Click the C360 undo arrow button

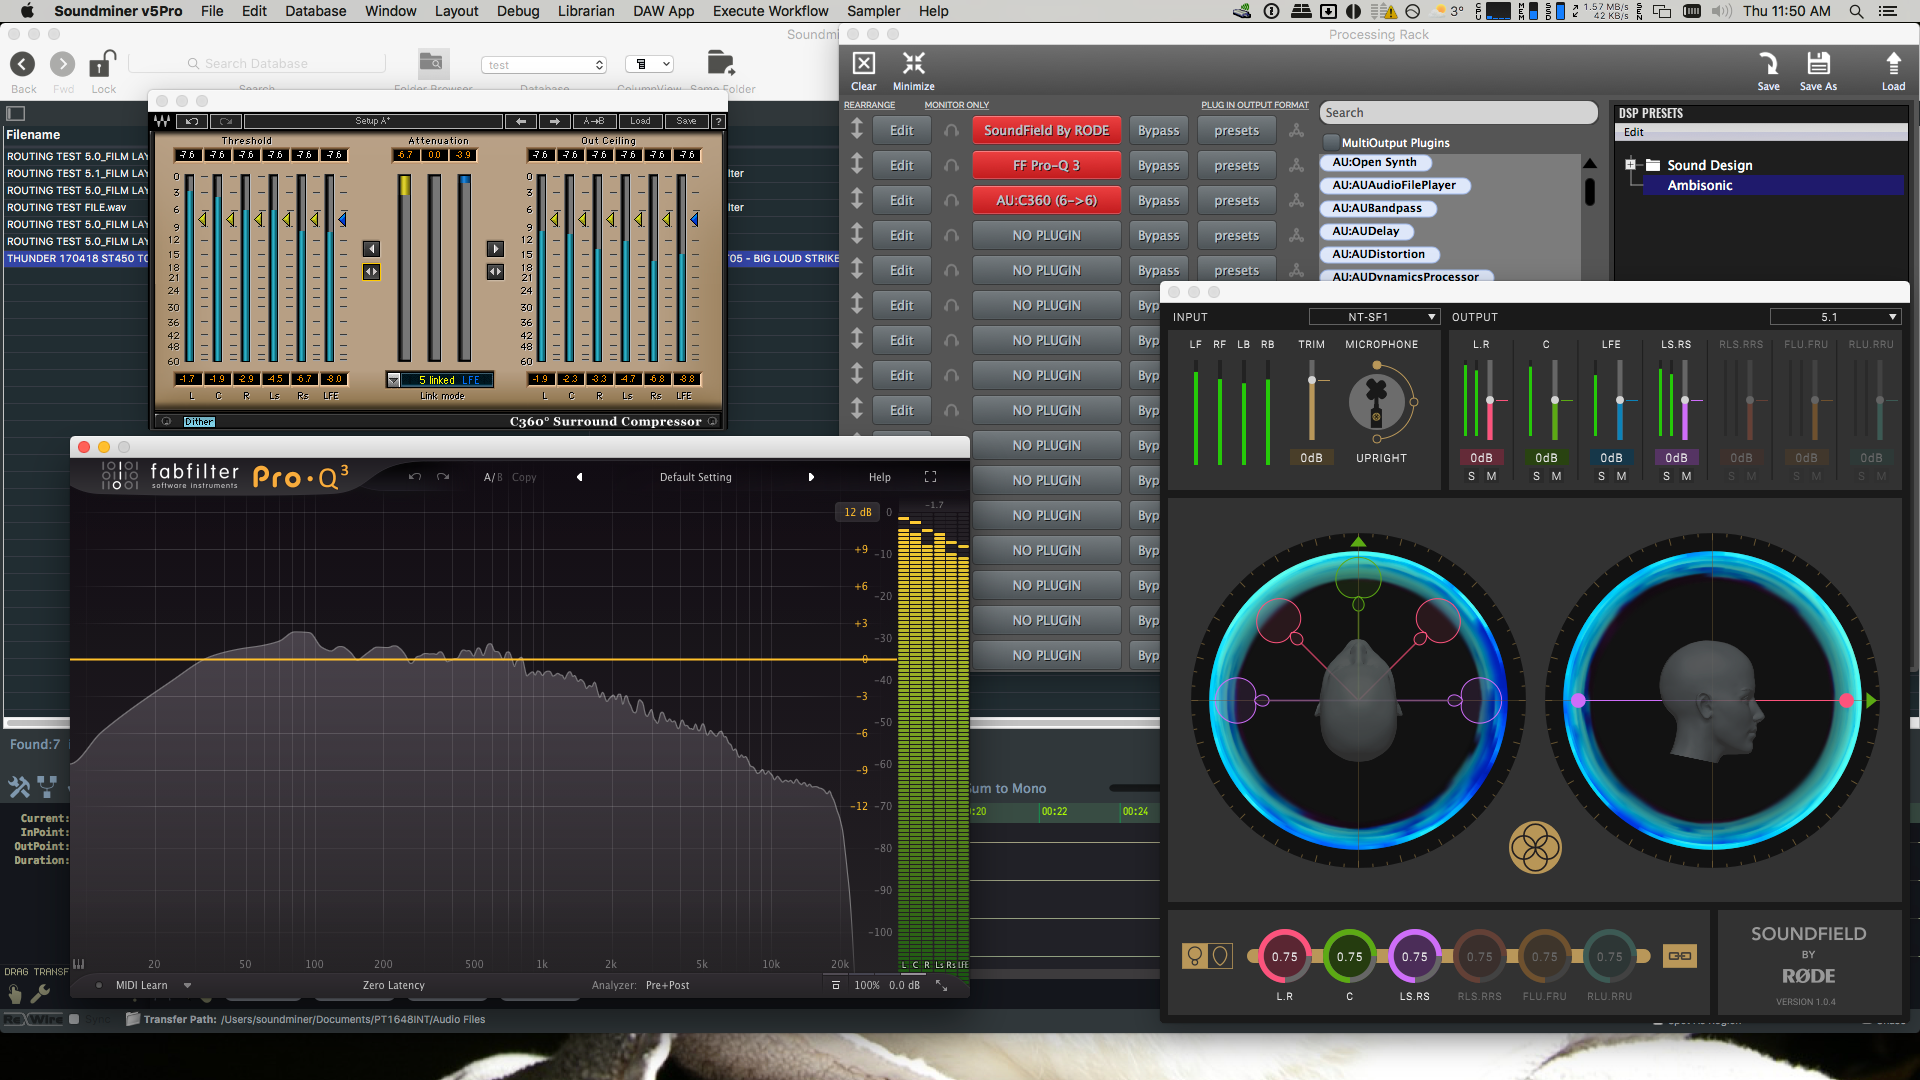point(192,121)
